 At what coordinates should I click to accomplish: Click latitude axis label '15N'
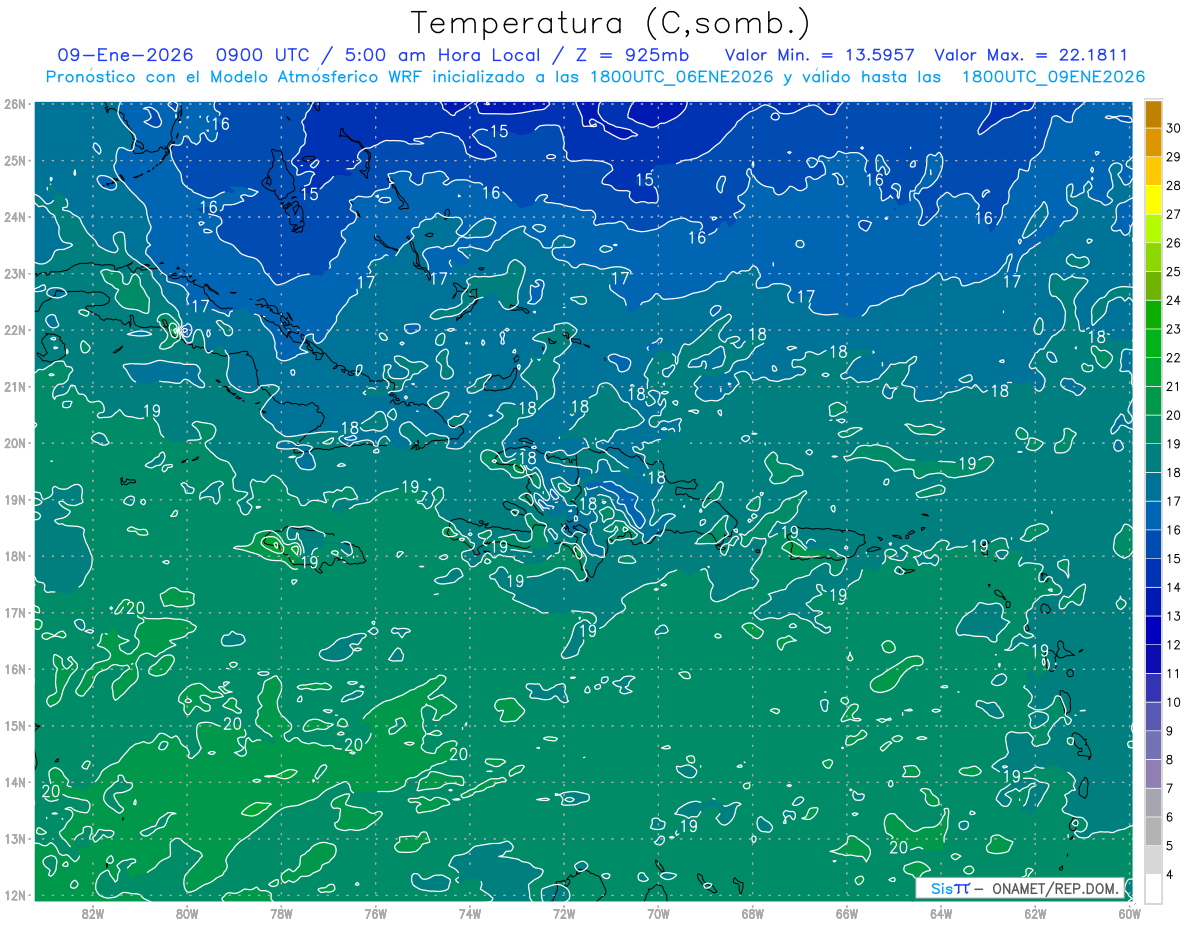16,725
